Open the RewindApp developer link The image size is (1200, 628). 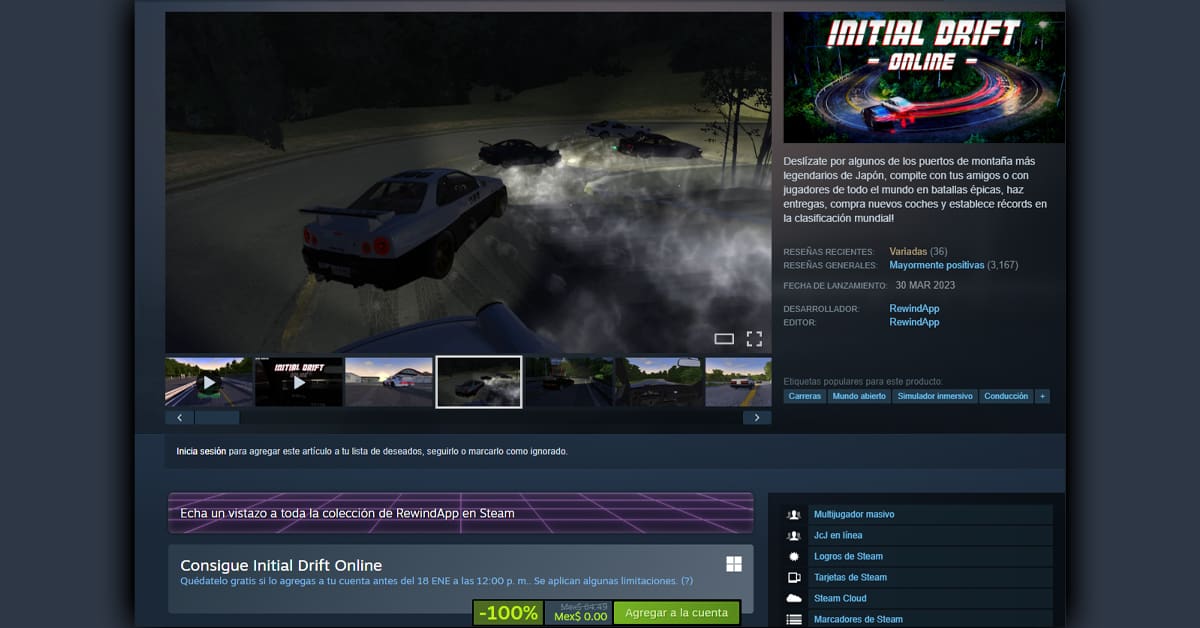[x=914, y=309]
